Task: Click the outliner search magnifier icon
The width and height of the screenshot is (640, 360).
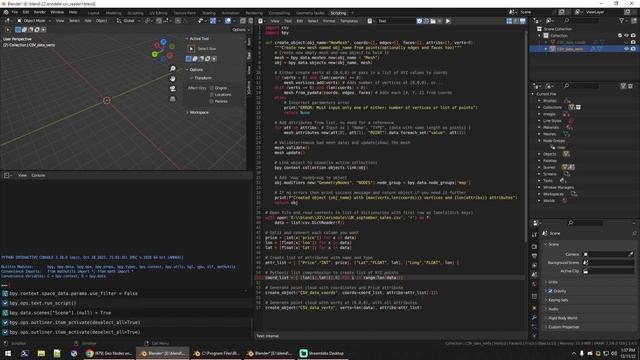Action: (x=567, y=20)
